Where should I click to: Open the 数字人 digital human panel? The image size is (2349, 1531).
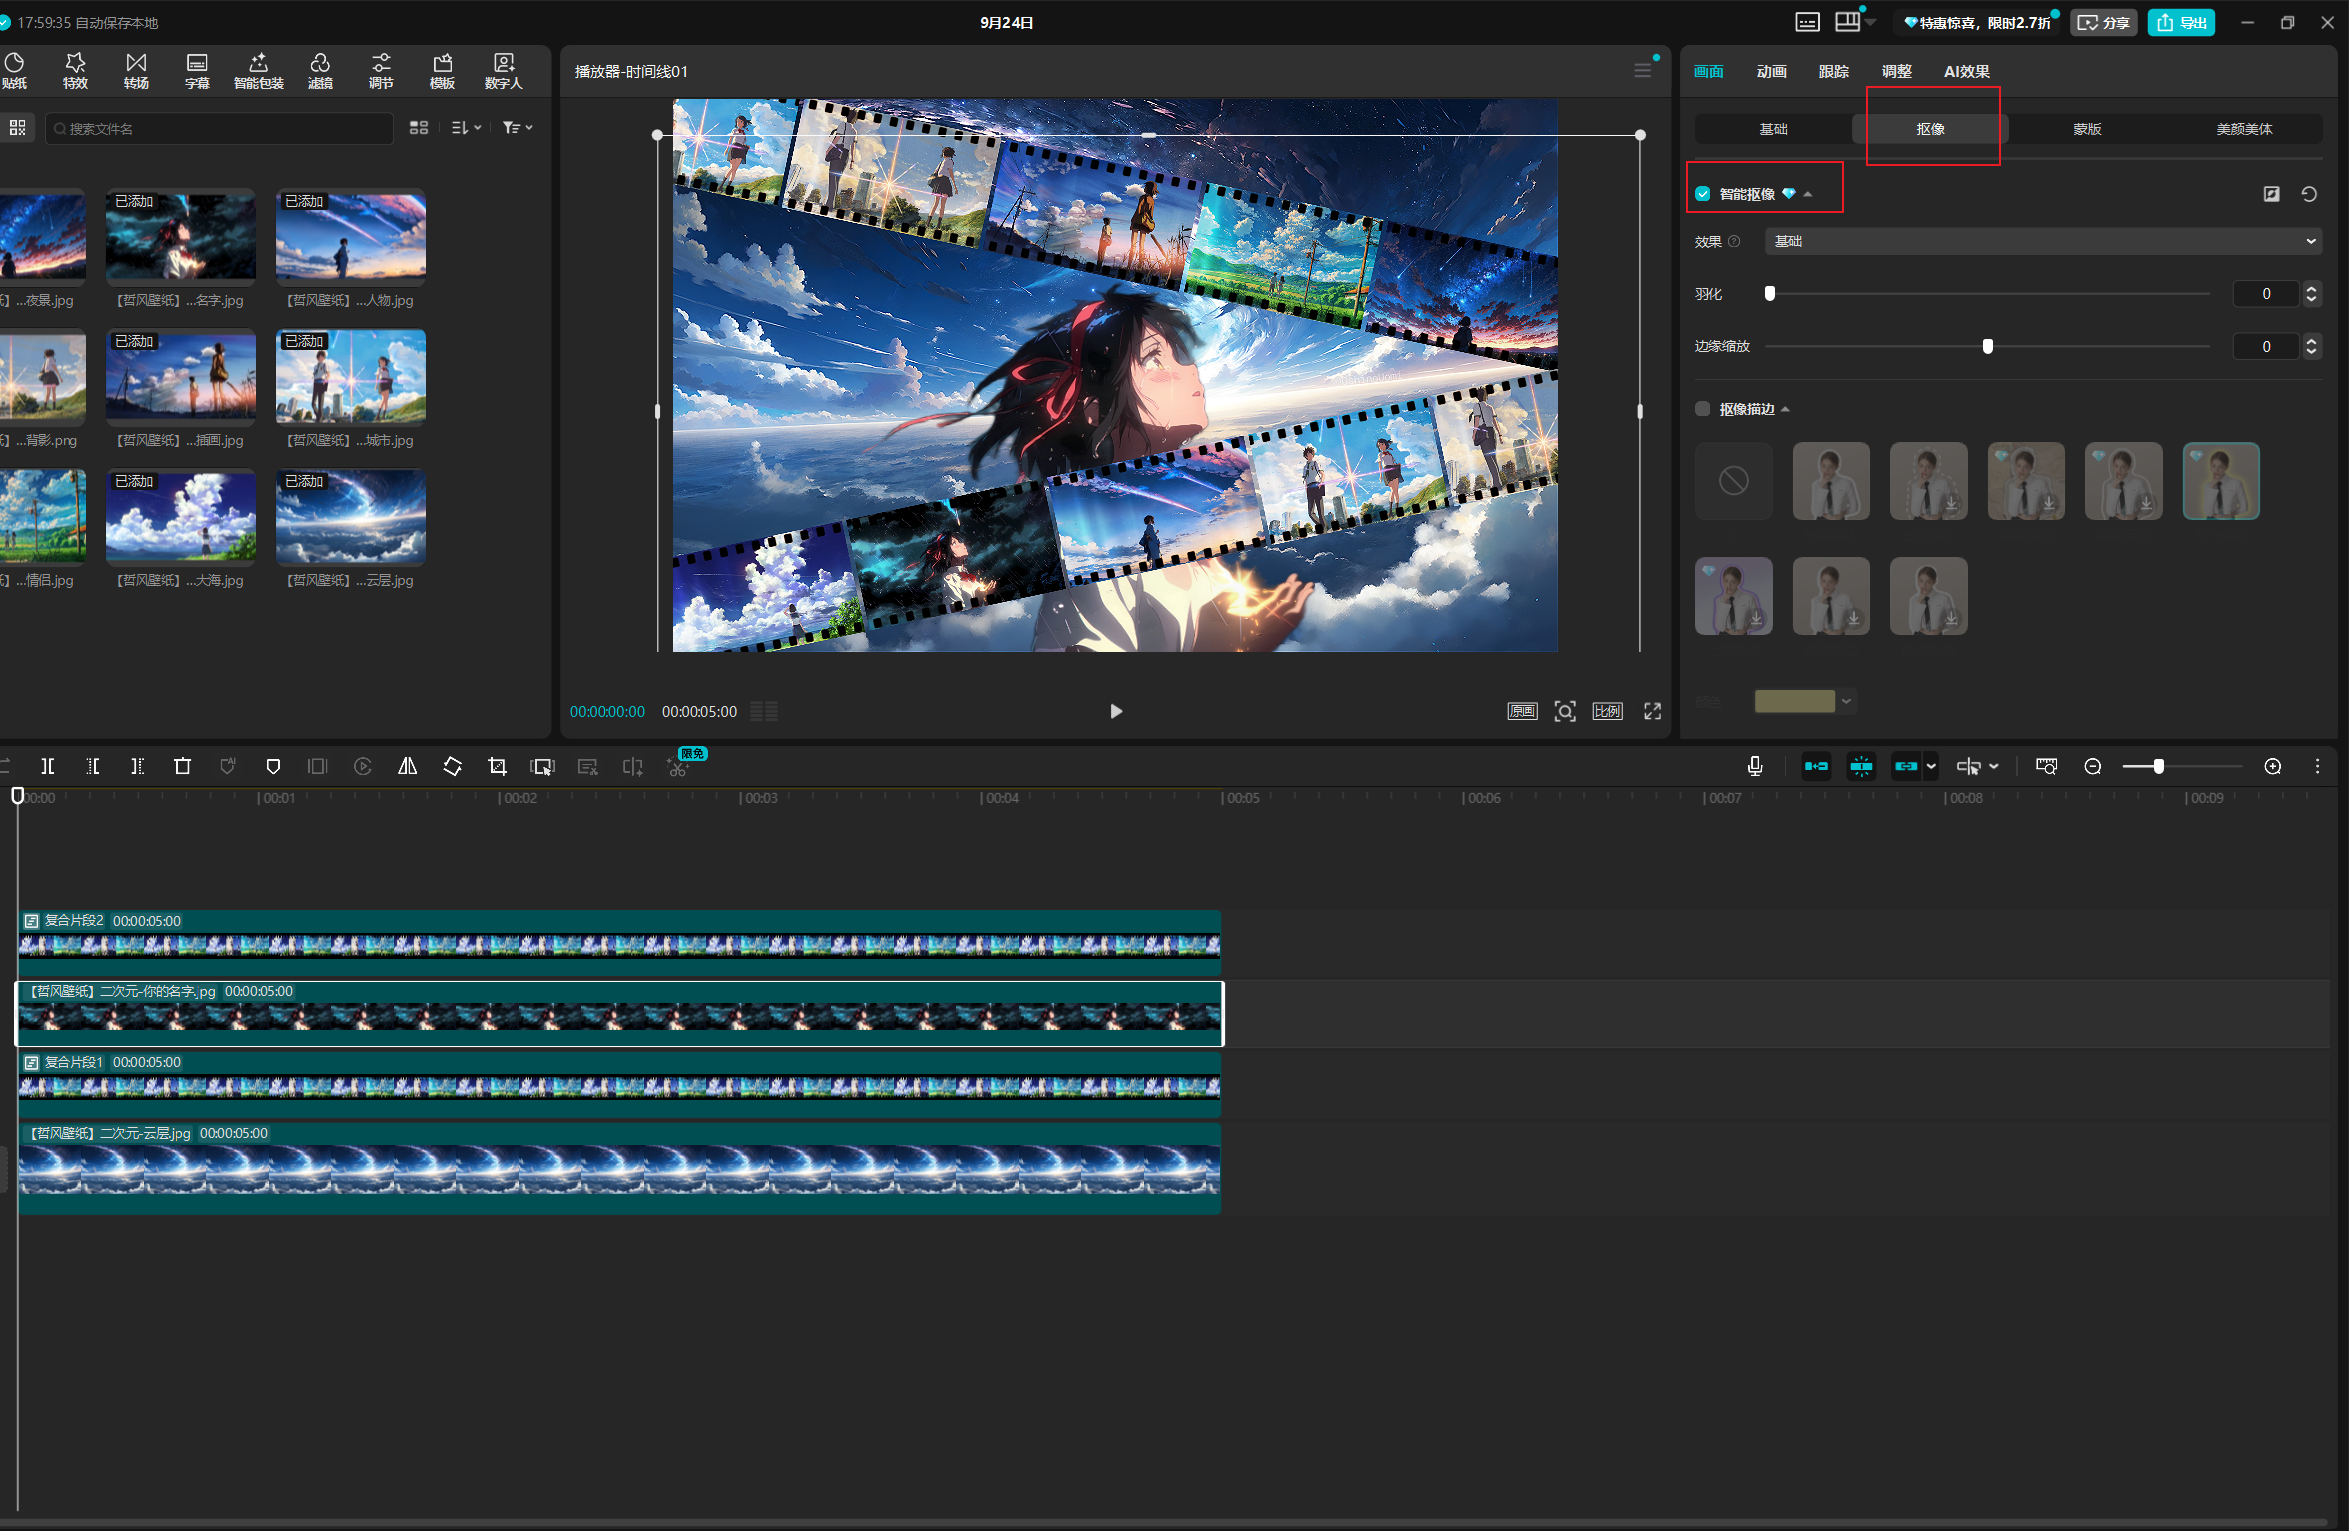(503, 71)
